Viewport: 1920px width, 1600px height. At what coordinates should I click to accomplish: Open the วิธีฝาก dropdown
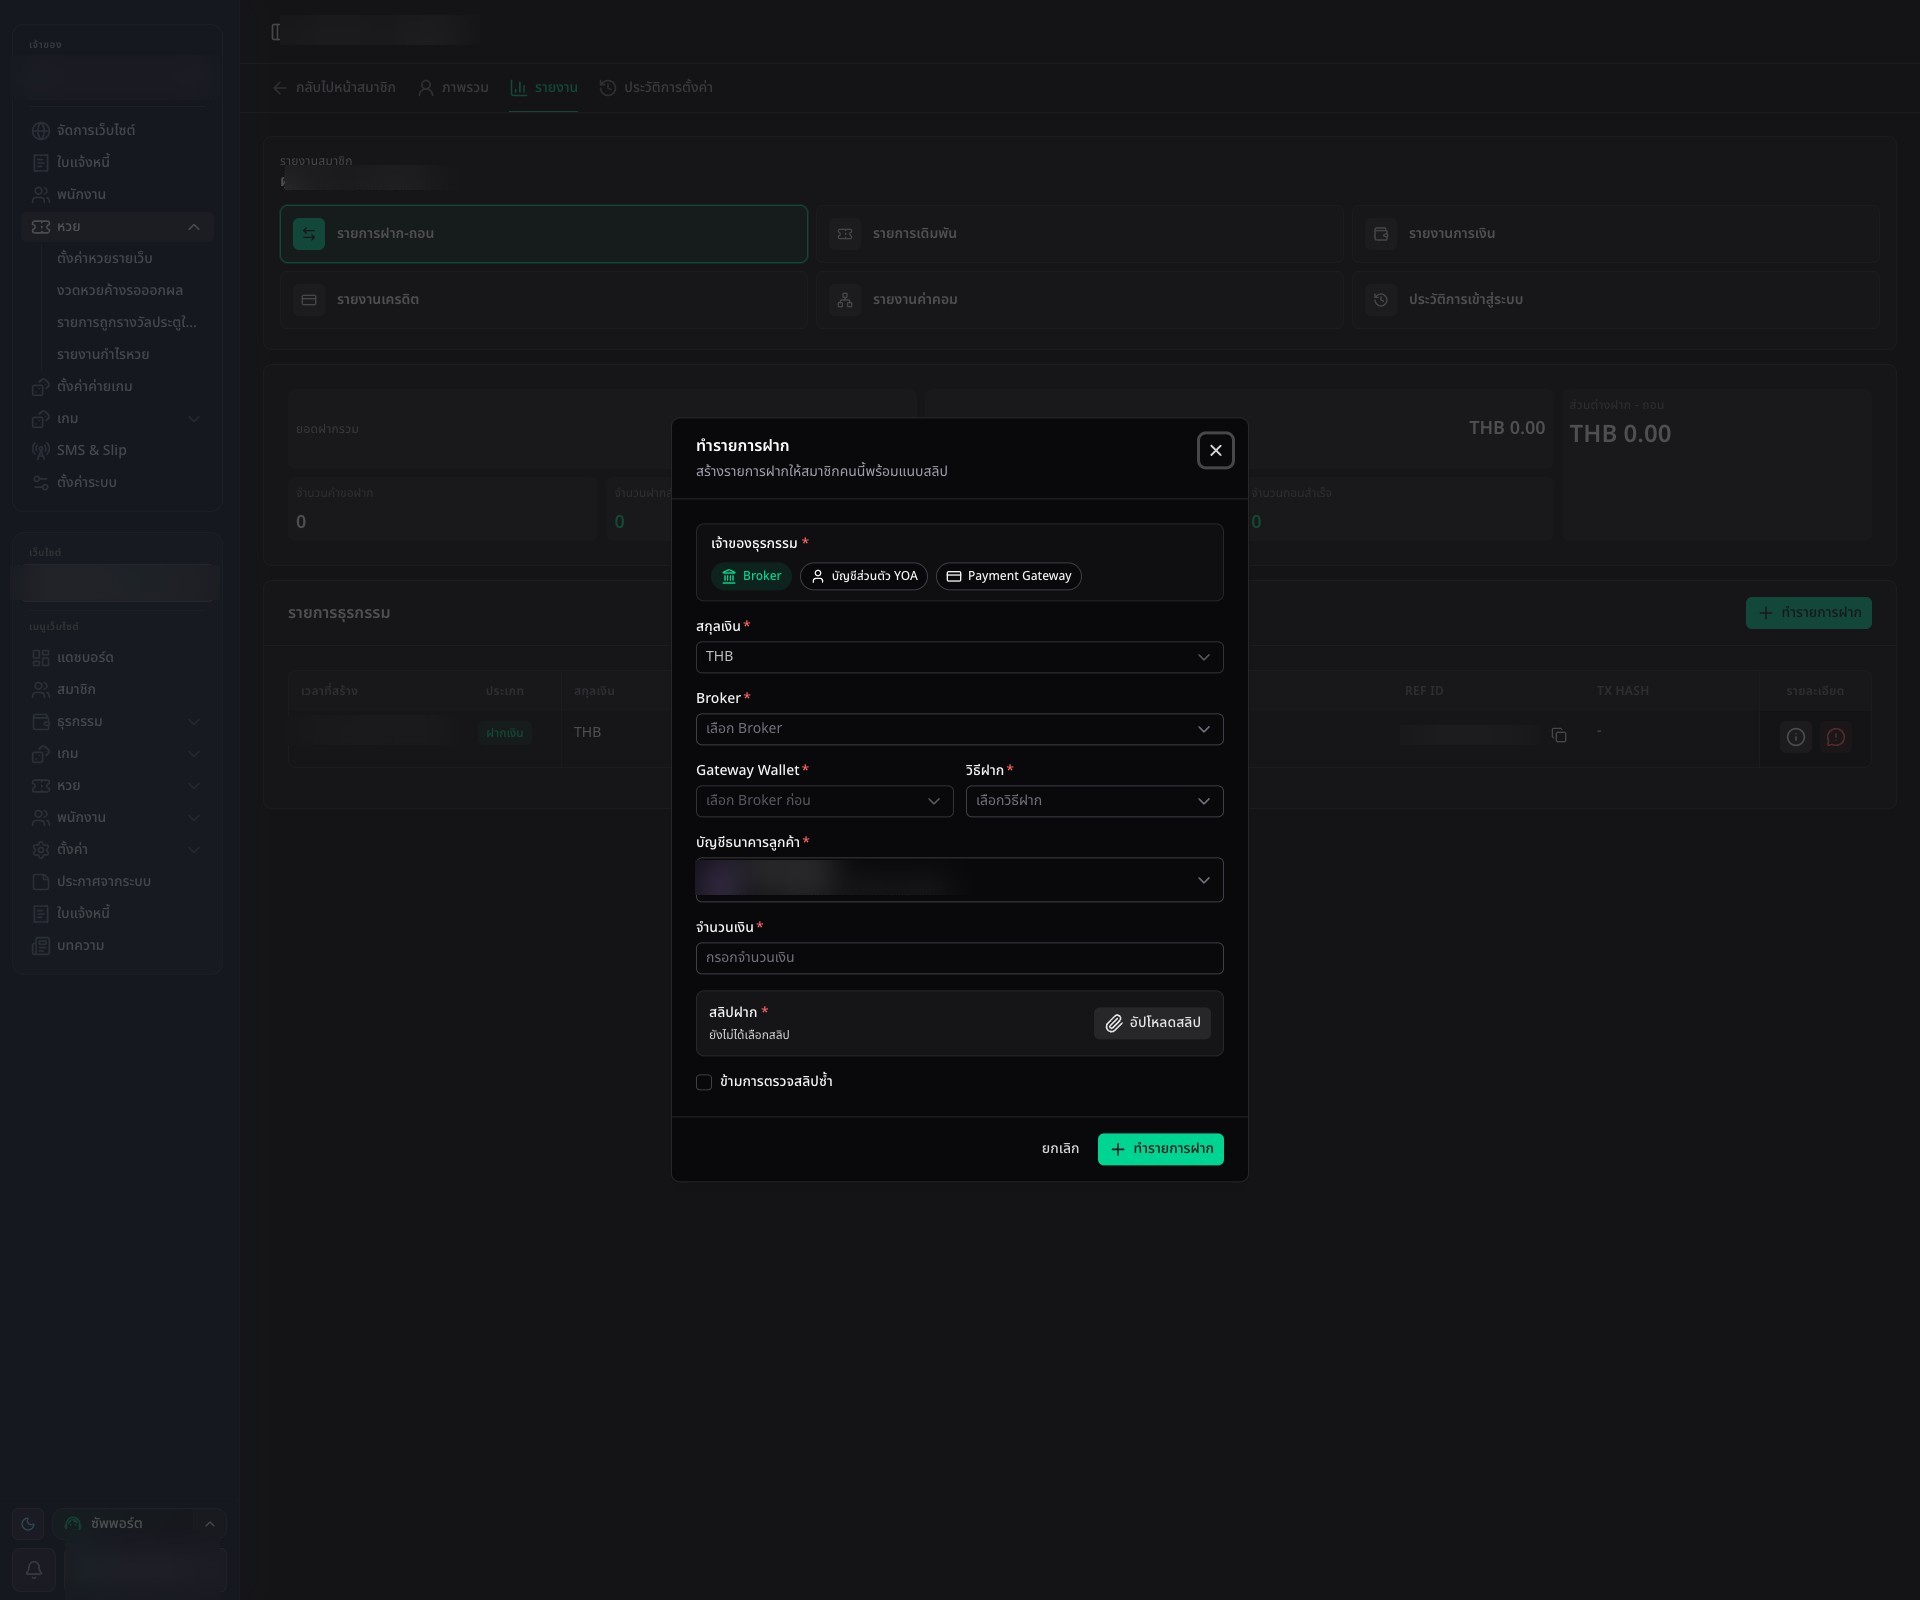1094,801
